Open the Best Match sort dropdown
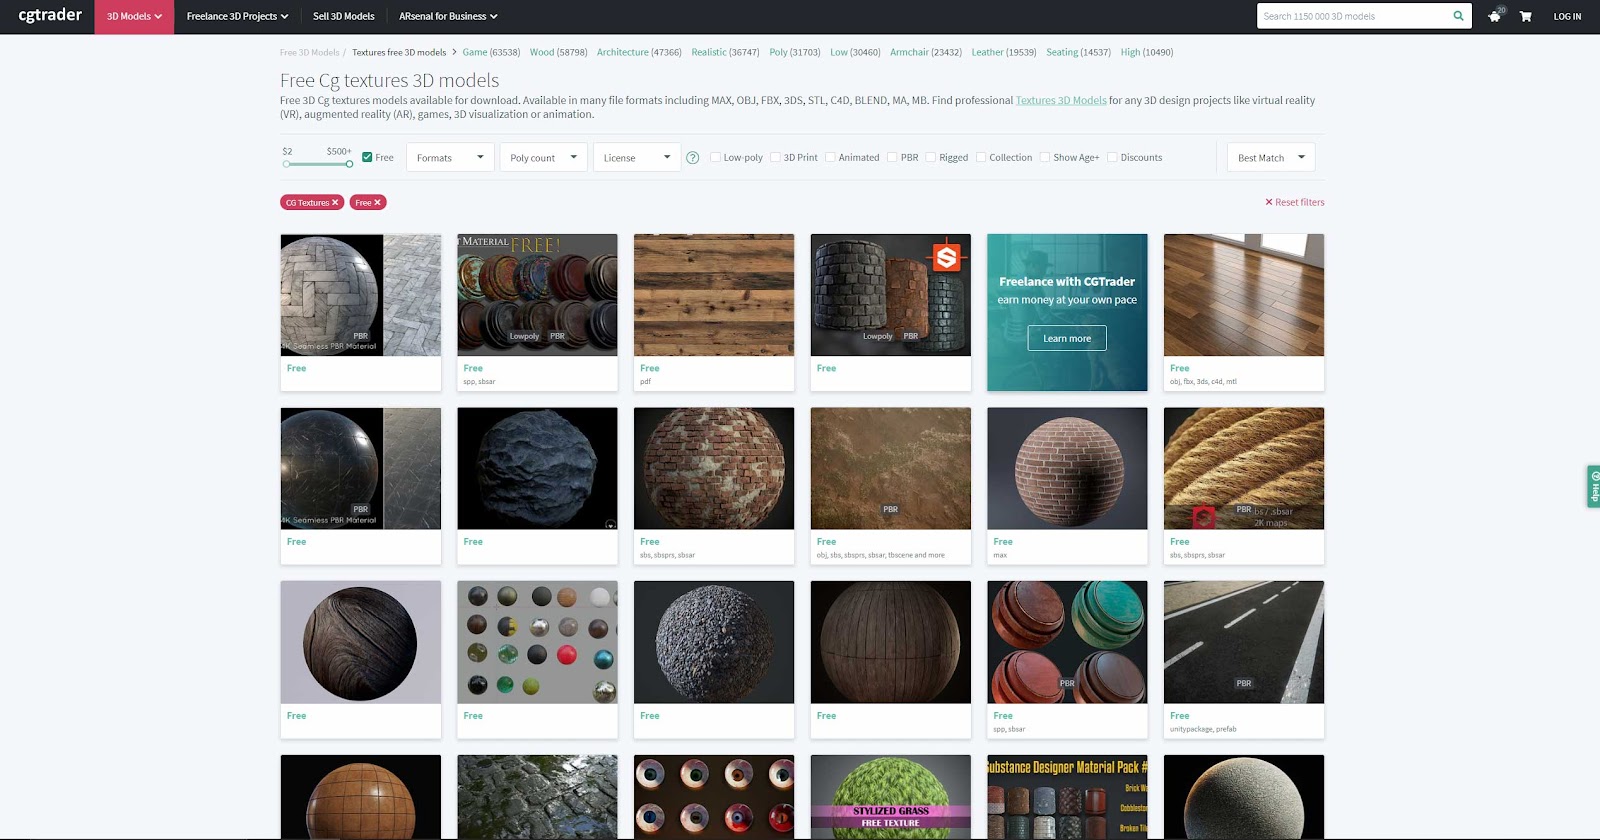Viewport: 1600px width, 840px height. (x=1271, y=157)
